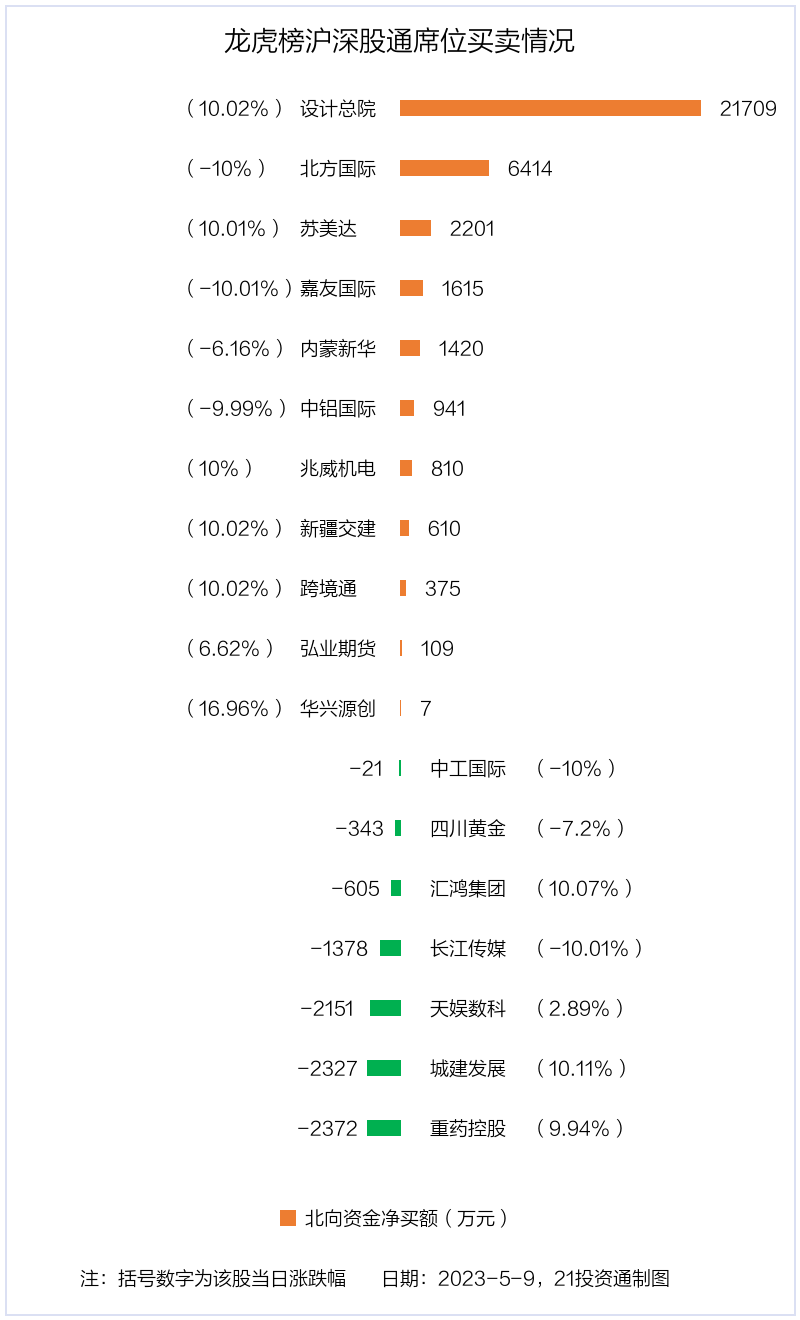Screen dimensions: 800x1320
Task: Click the -2372 value label
Action: point(327,1129)
